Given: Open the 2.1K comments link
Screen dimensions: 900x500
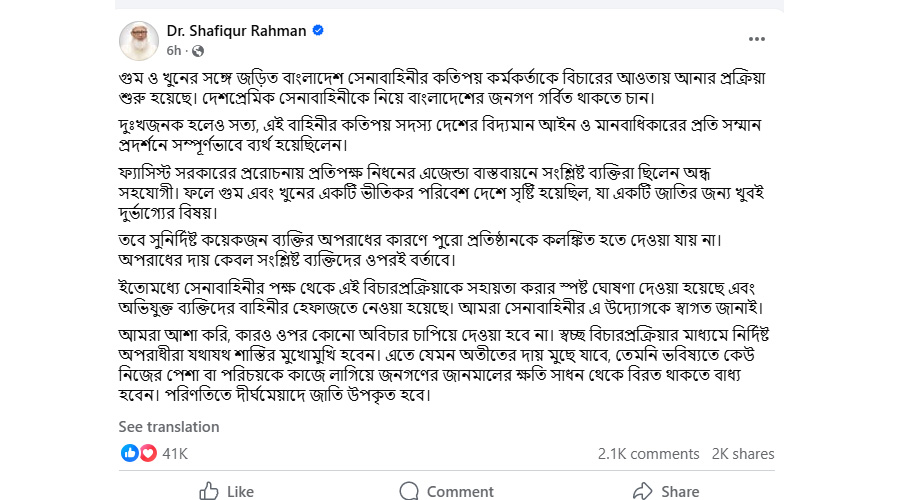Looking at the screenshot, I should click(x=648, y=454).
